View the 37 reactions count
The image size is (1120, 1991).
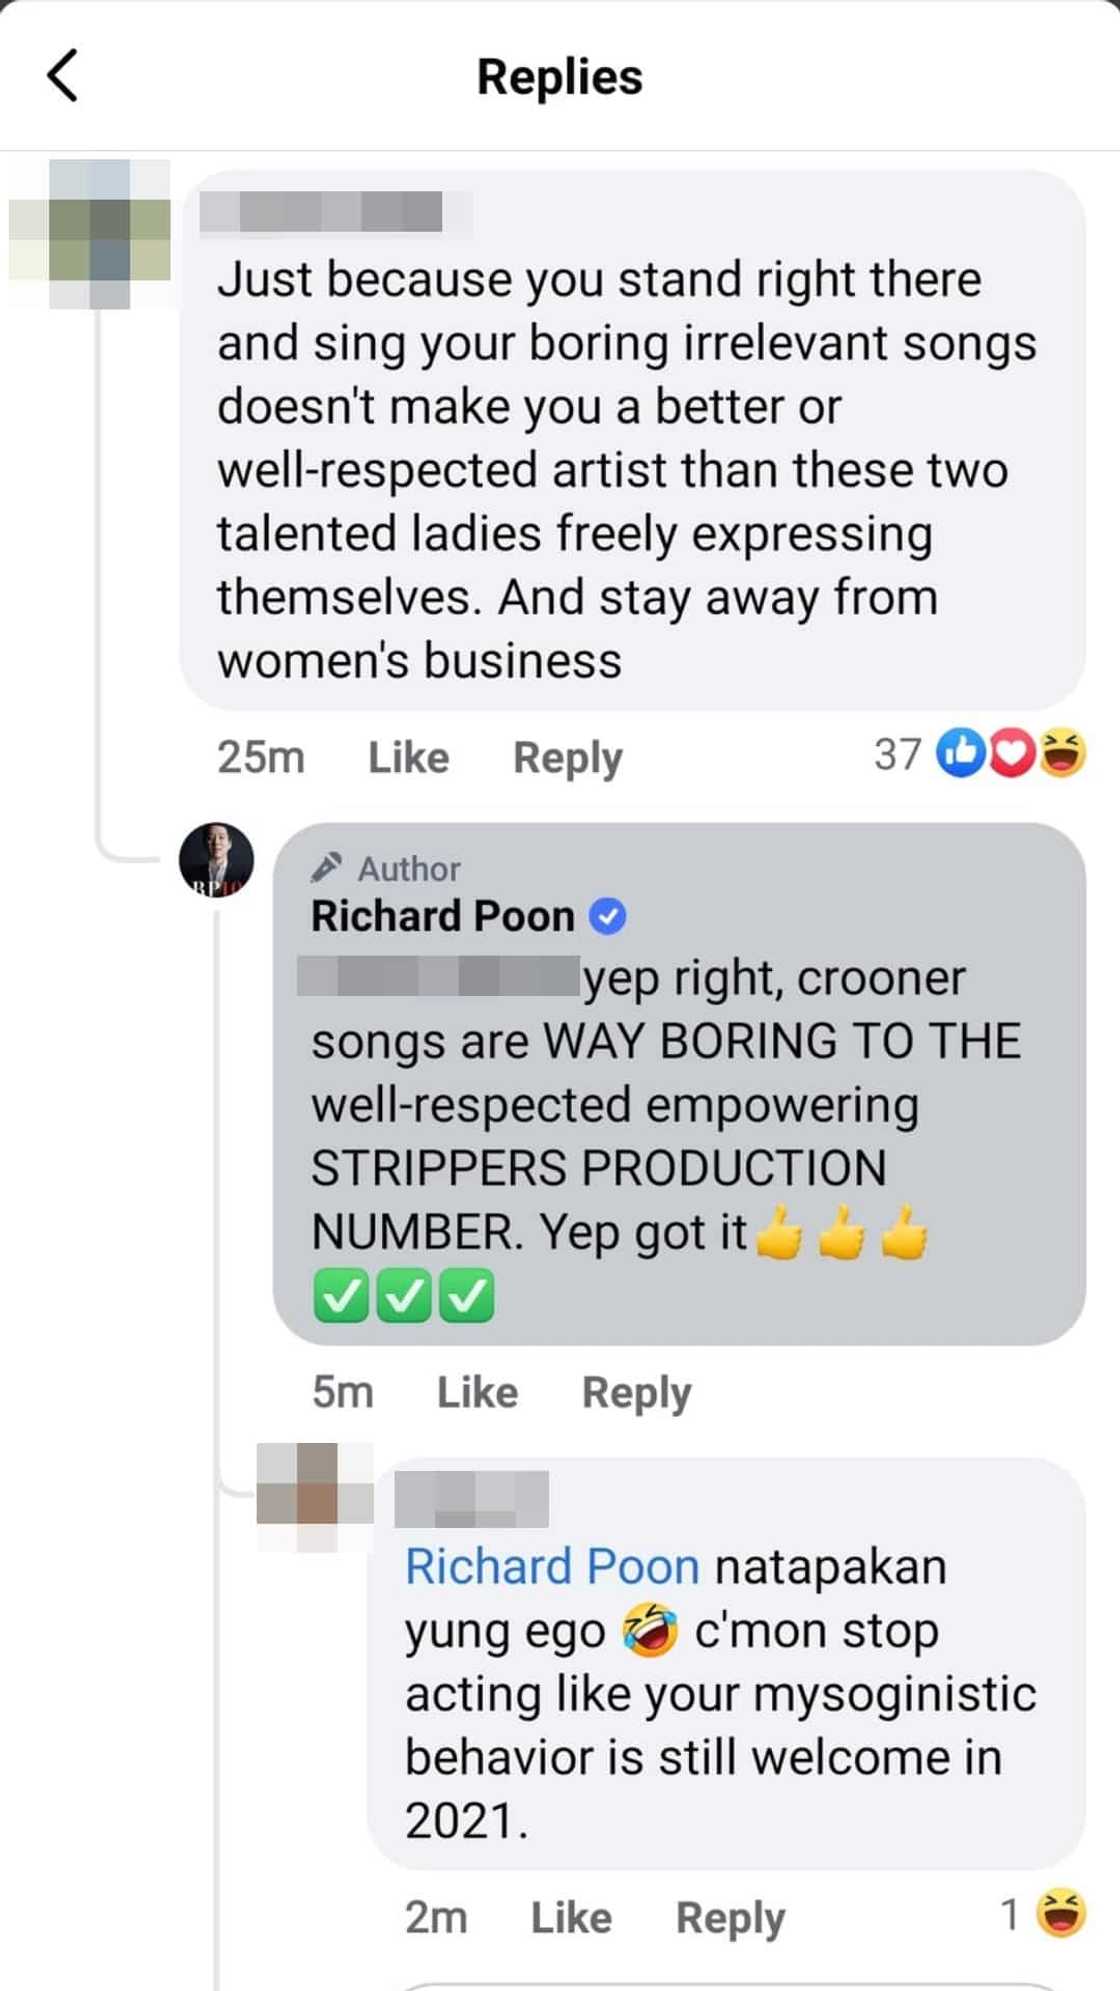click(x=897, y=754)
